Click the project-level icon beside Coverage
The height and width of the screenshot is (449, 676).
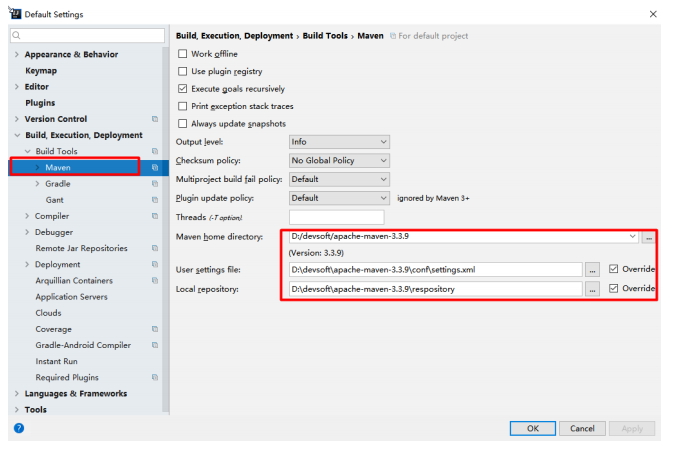(155, 329)
